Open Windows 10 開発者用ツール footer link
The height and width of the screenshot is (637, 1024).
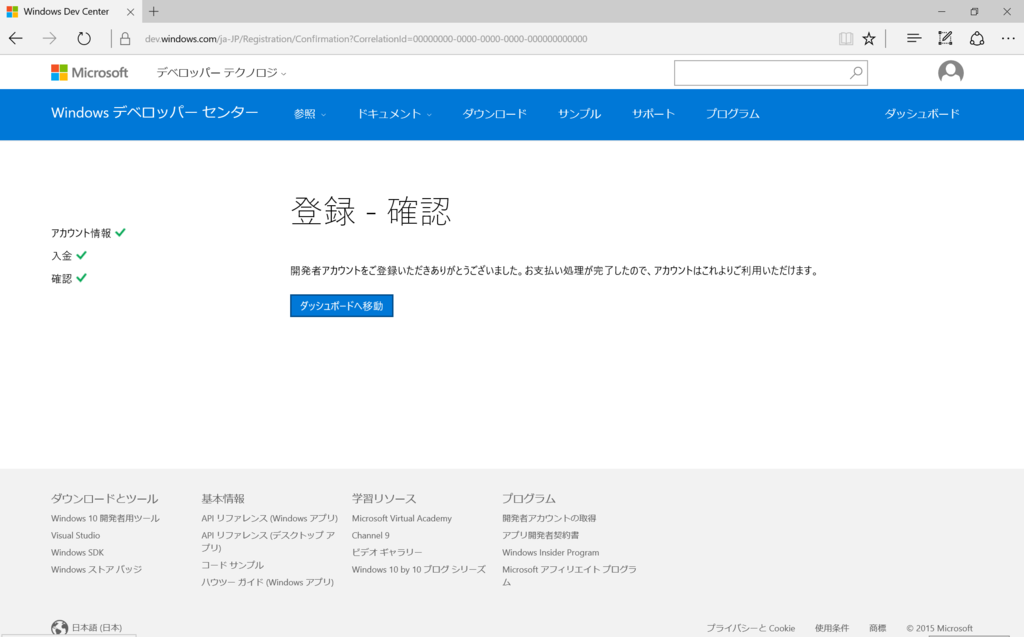(105, 518)
